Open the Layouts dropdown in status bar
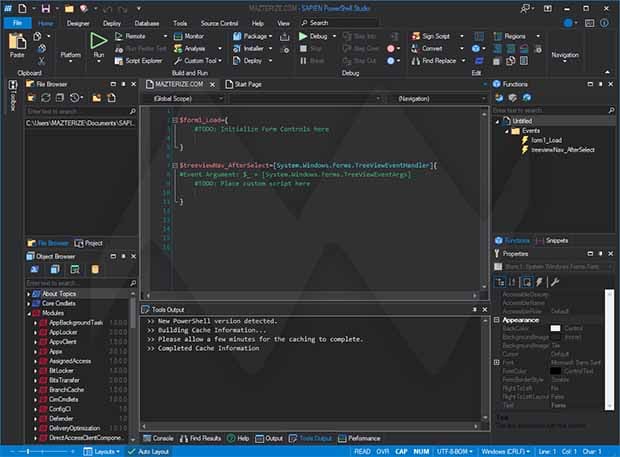 102,451
